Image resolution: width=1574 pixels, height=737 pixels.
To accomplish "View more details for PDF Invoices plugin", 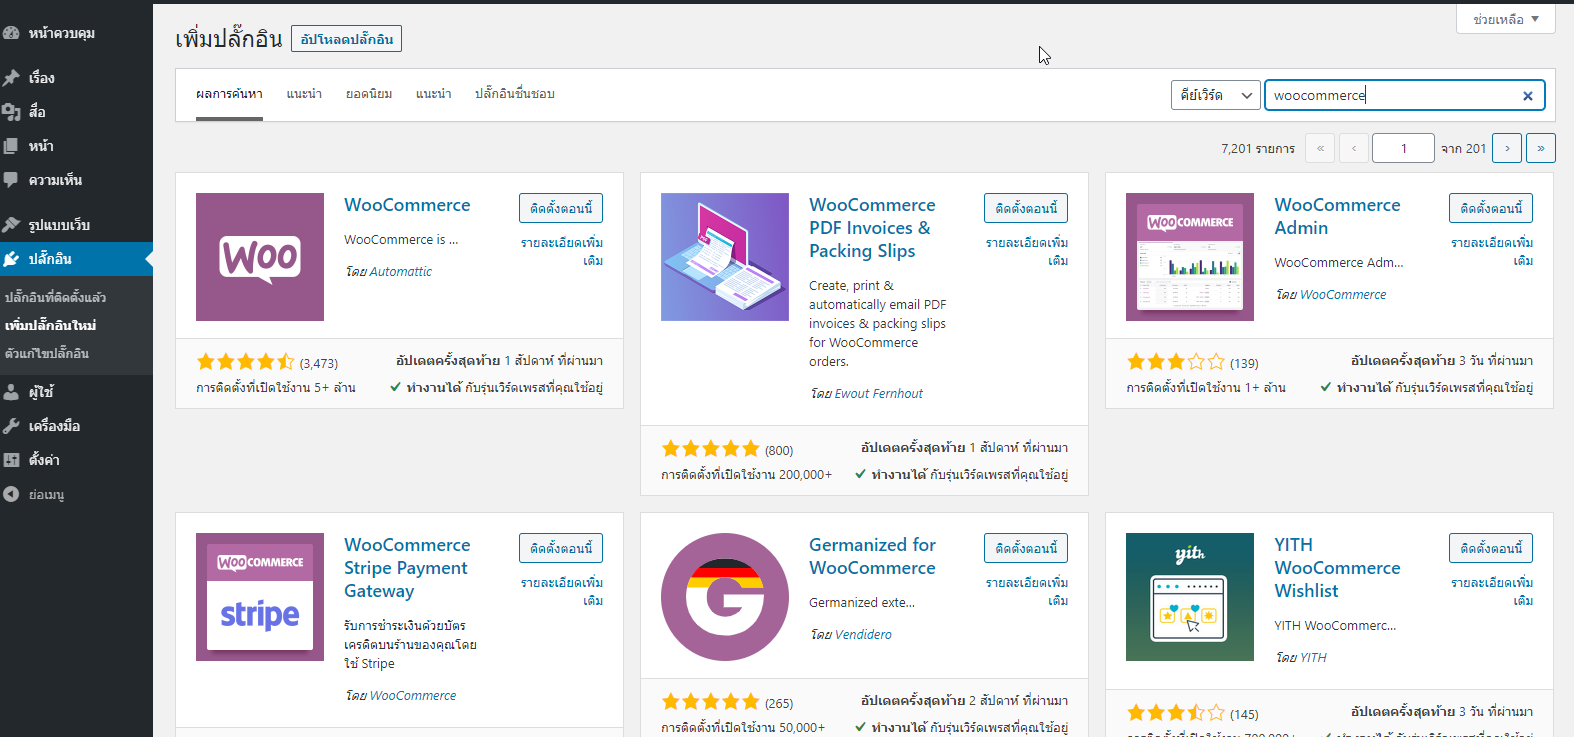I will tap(1027, 251).
